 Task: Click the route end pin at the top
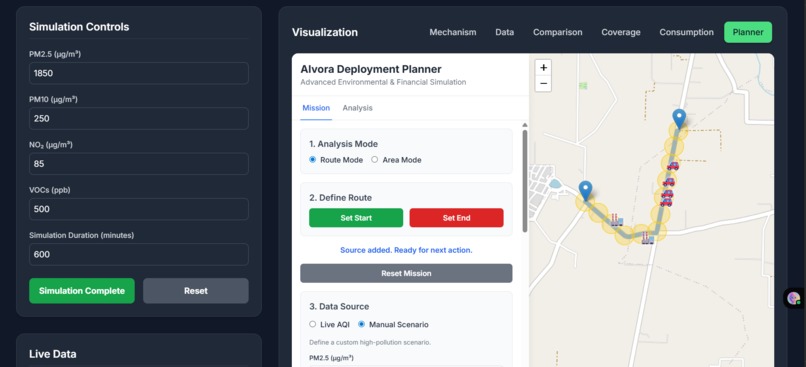coord(679,119)
